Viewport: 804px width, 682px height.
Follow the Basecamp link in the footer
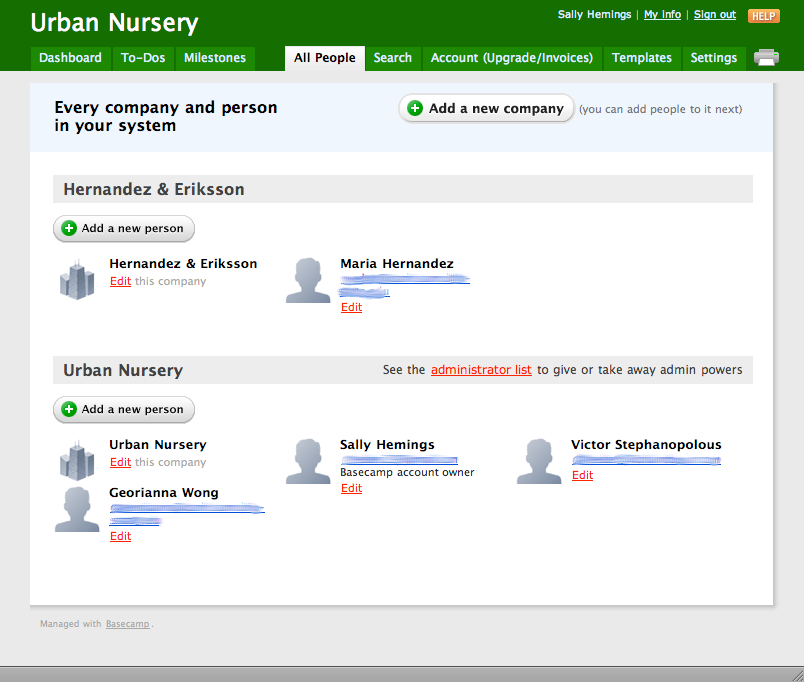[x=128, y=624]
